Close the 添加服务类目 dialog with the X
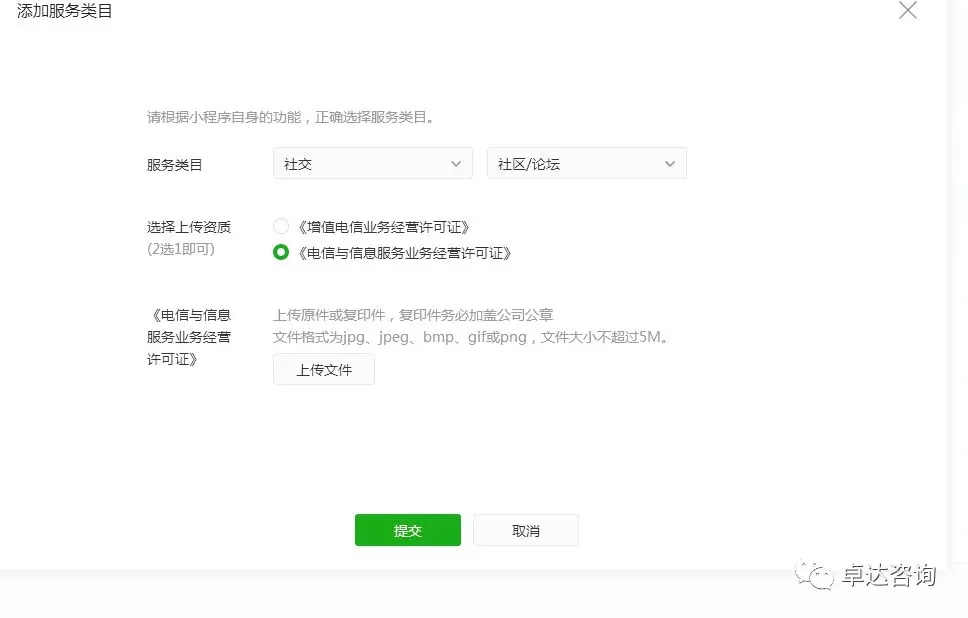The image size is (968, 618). [908, 10]
